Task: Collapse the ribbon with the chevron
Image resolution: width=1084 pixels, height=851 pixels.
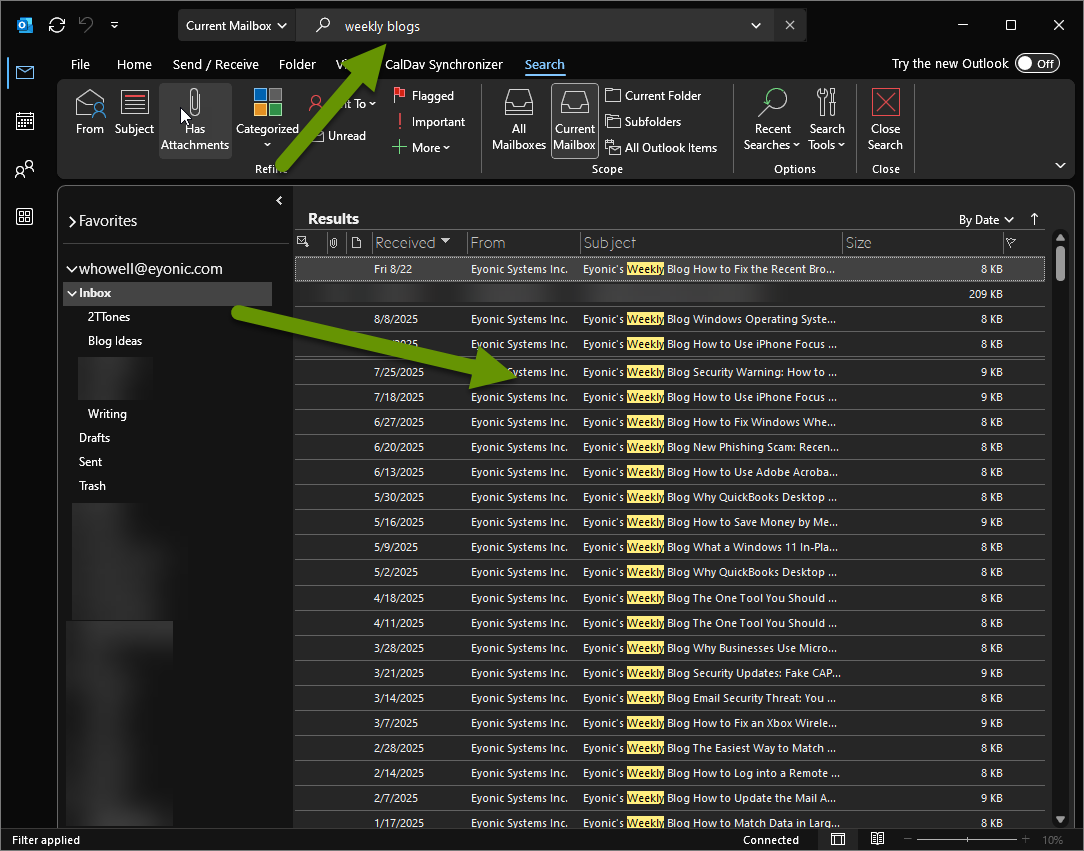Action: [1060, 165]
